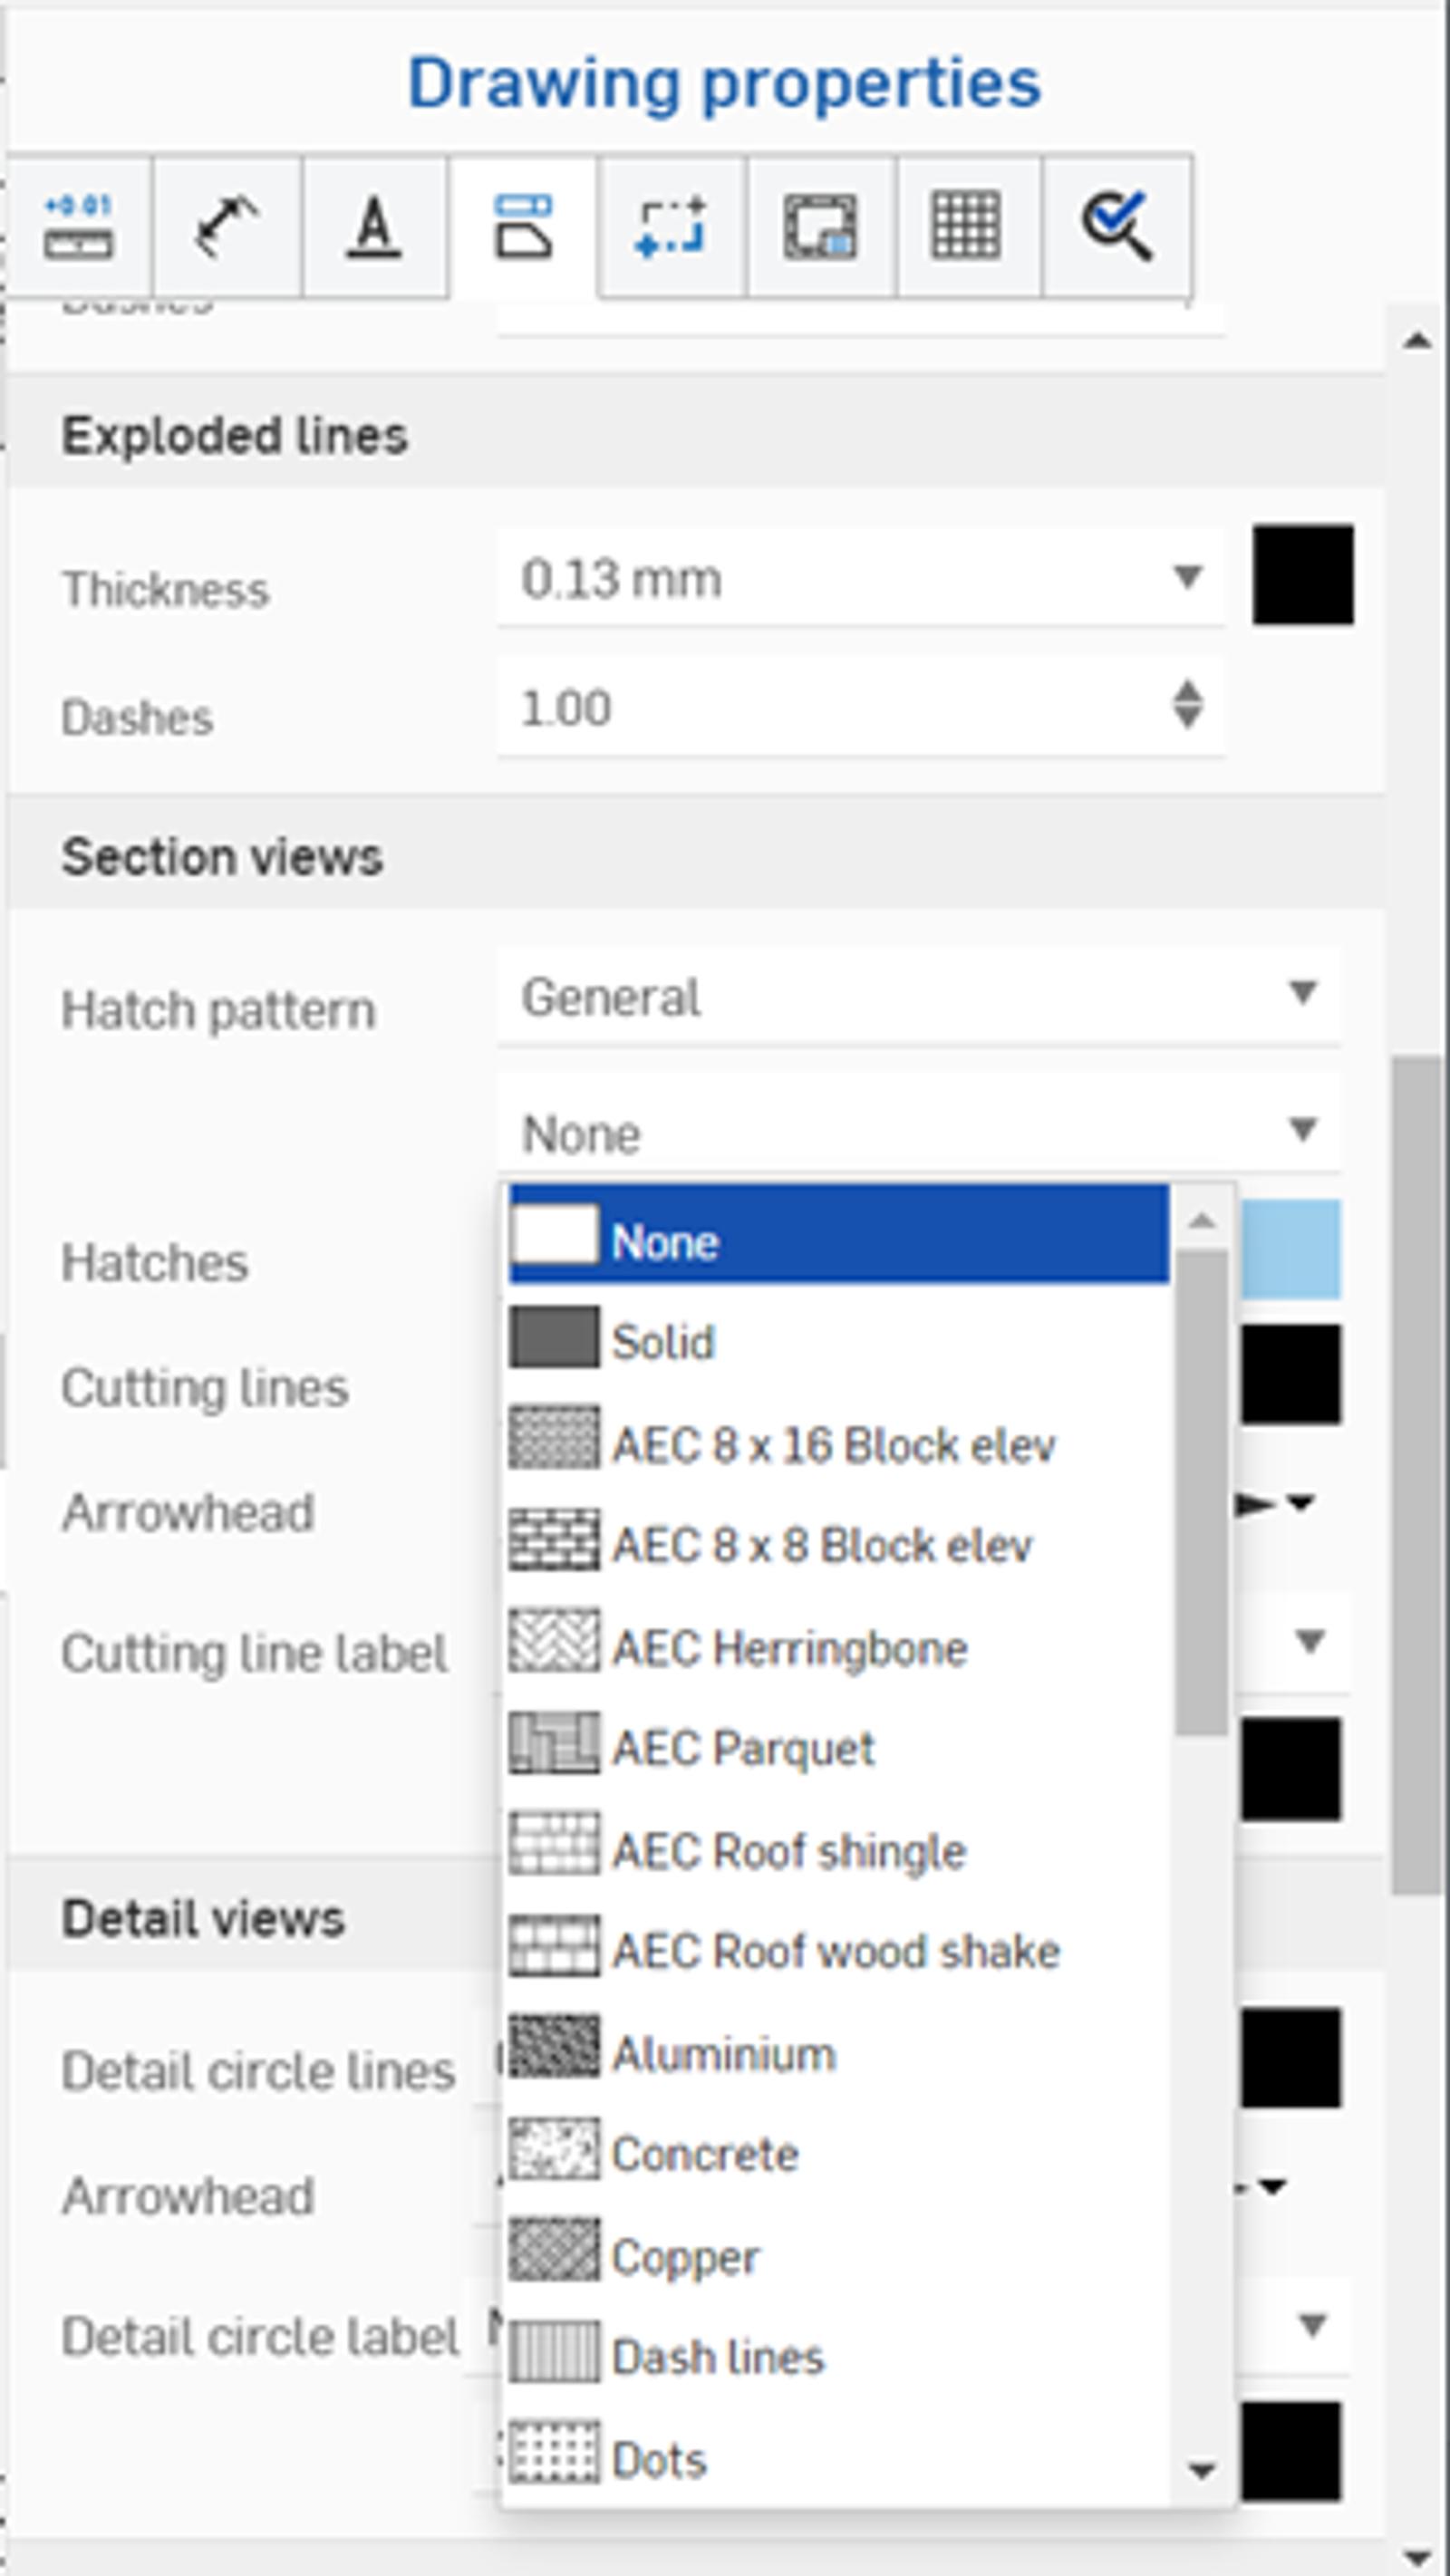This screenshot has height=2576, width=1450.
Task: Select the dimension arrow settings tab icon
Action: tap(227, 227)
